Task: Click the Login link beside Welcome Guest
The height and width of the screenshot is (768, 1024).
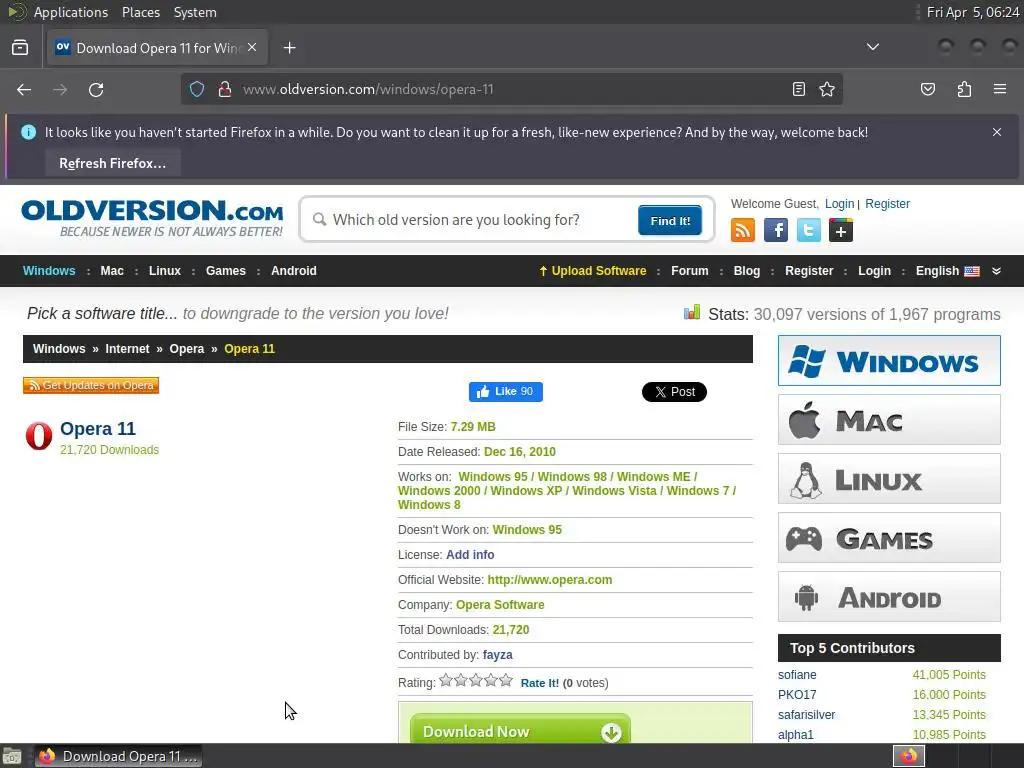Action: pos(839,204)
